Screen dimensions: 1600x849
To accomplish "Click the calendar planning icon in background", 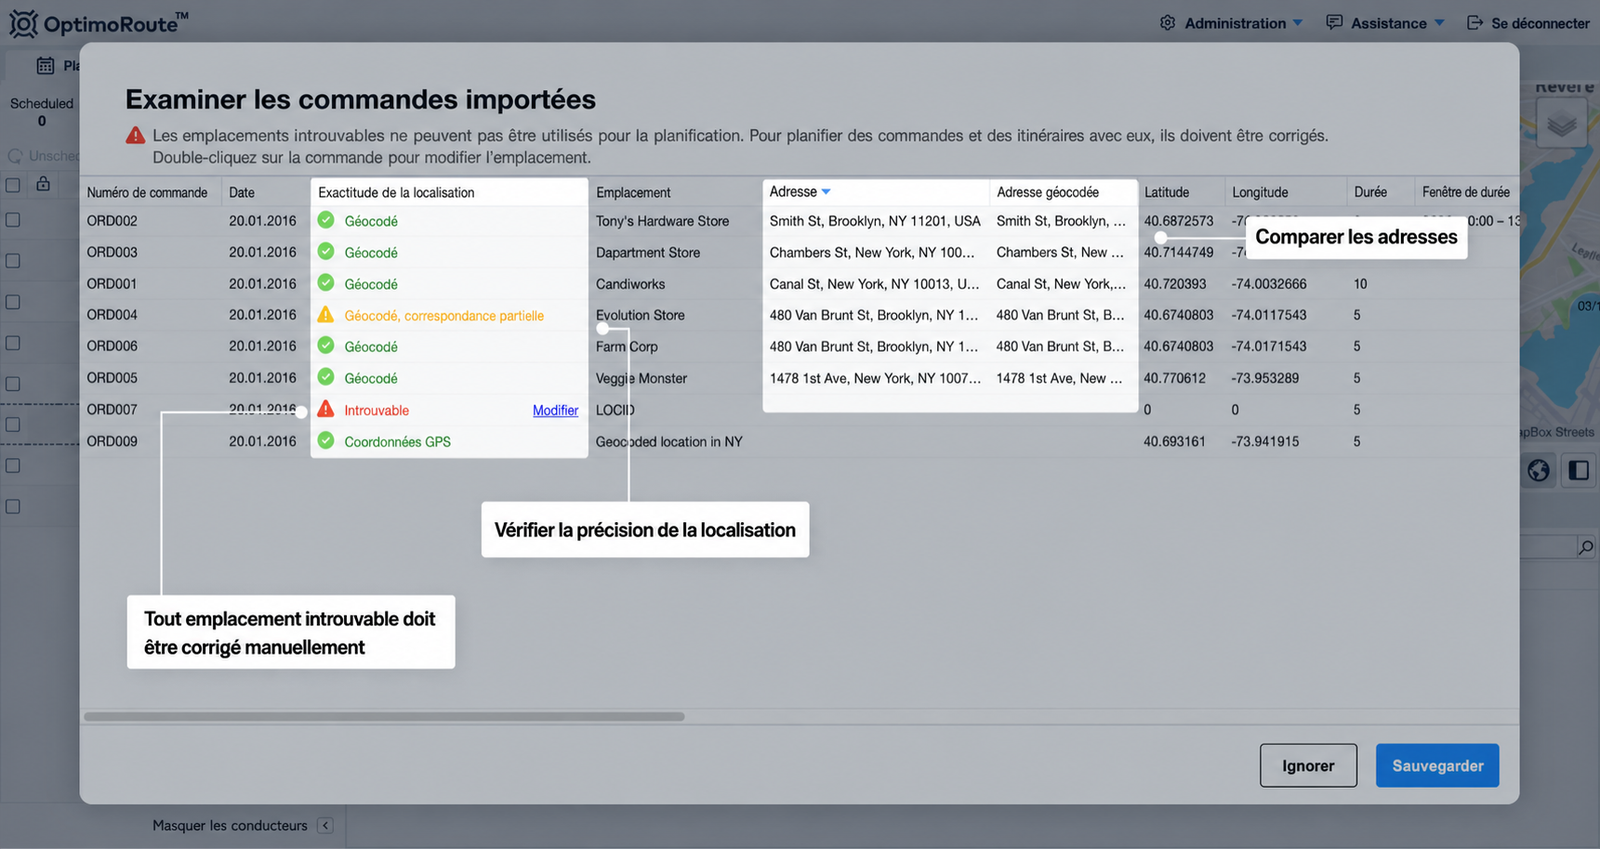I will (x=45, y=65).
